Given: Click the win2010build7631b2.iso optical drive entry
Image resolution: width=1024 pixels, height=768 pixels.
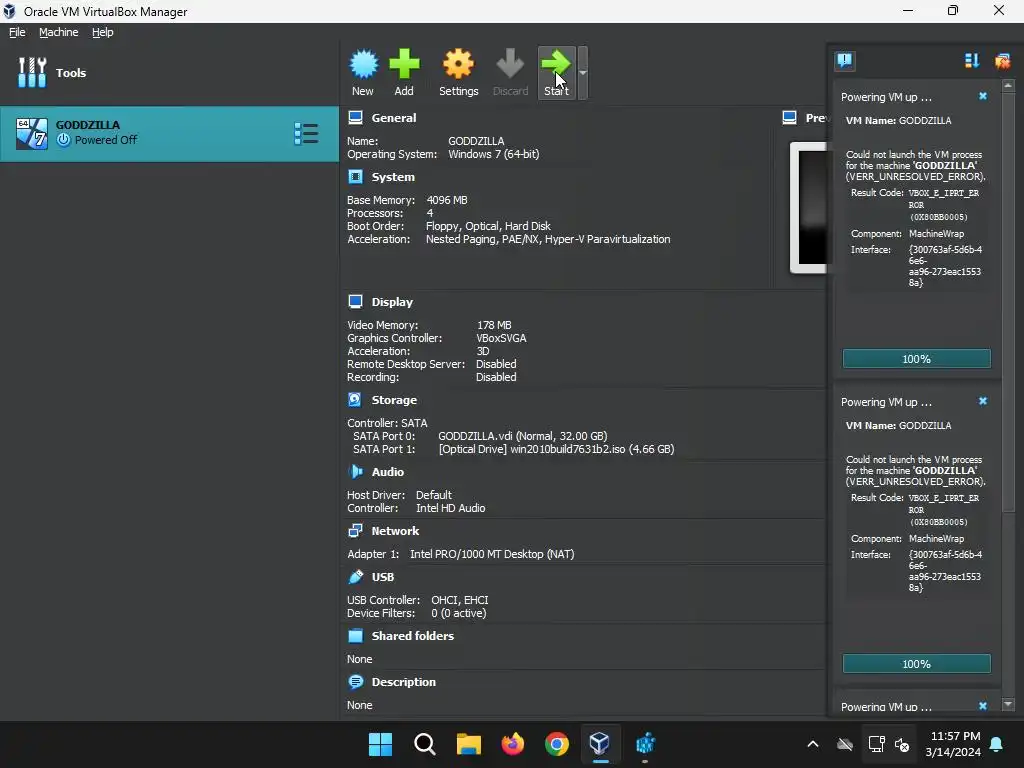Looking at the screenshot, I should (556, 449).
